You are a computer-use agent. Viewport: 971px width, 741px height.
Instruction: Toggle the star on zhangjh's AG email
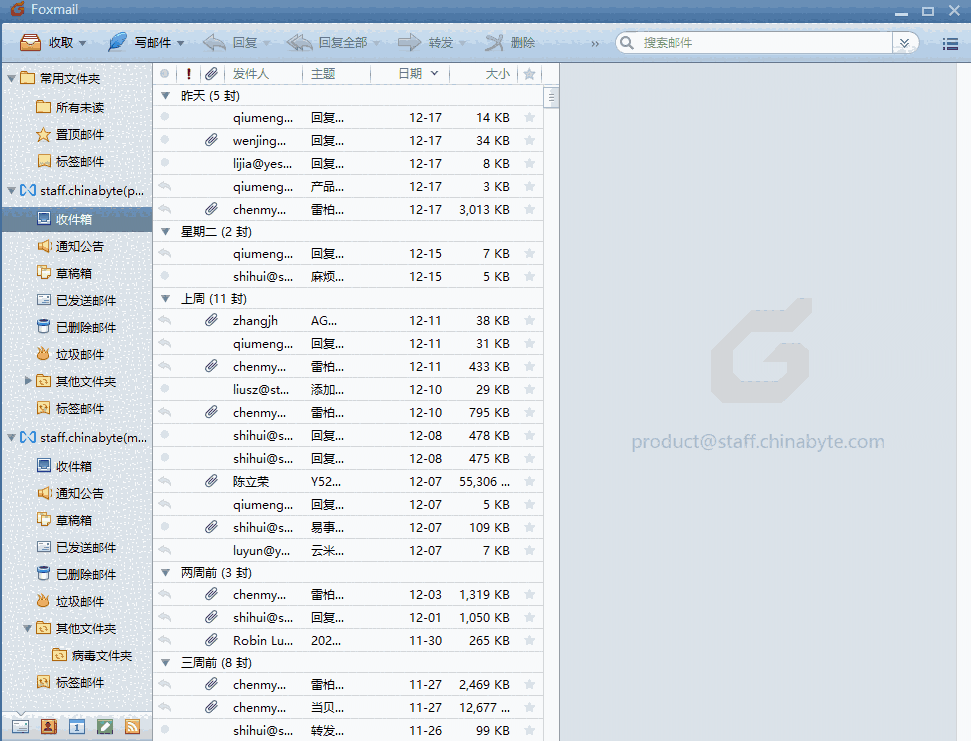click(528, 320)
